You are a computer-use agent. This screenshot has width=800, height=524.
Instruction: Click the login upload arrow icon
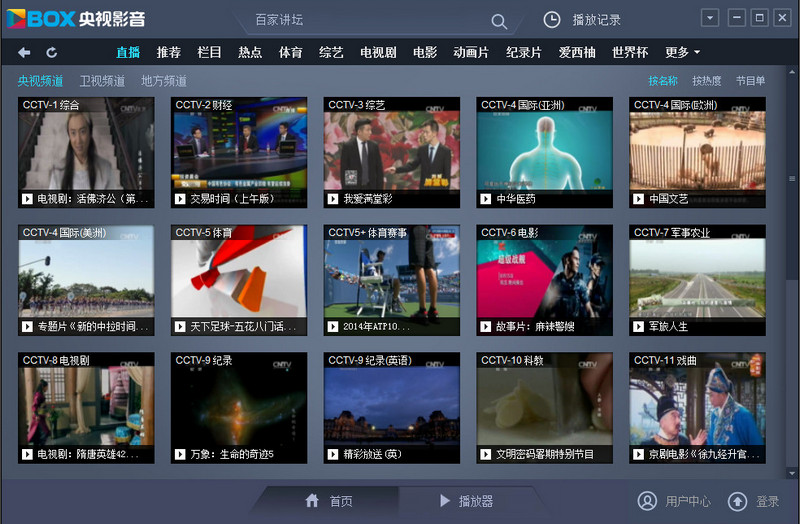pyautogui.click(x=737, y=501)
